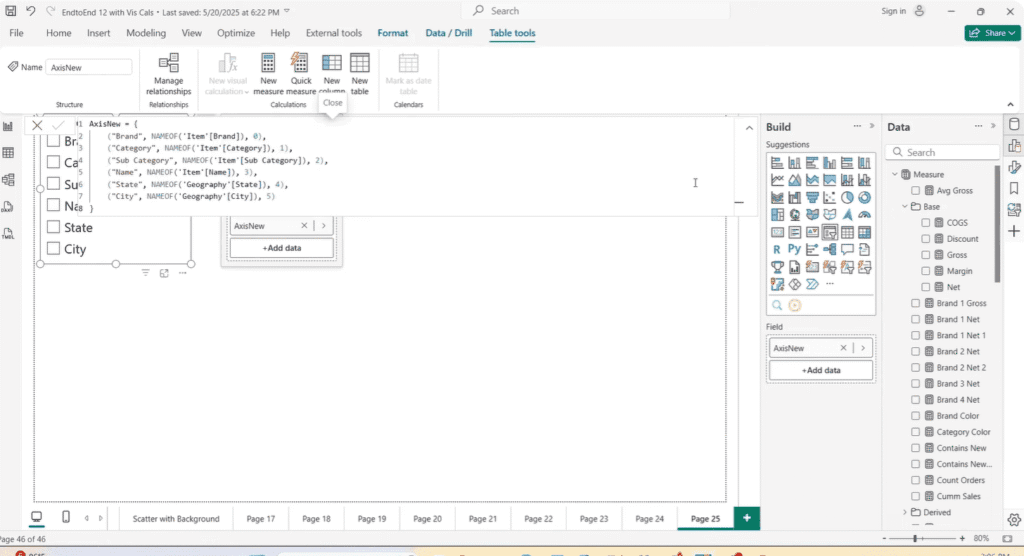This screenshot has height=556, width=1024.
Task: Open TMDL view in left sidebar
Action: point(8,233)
